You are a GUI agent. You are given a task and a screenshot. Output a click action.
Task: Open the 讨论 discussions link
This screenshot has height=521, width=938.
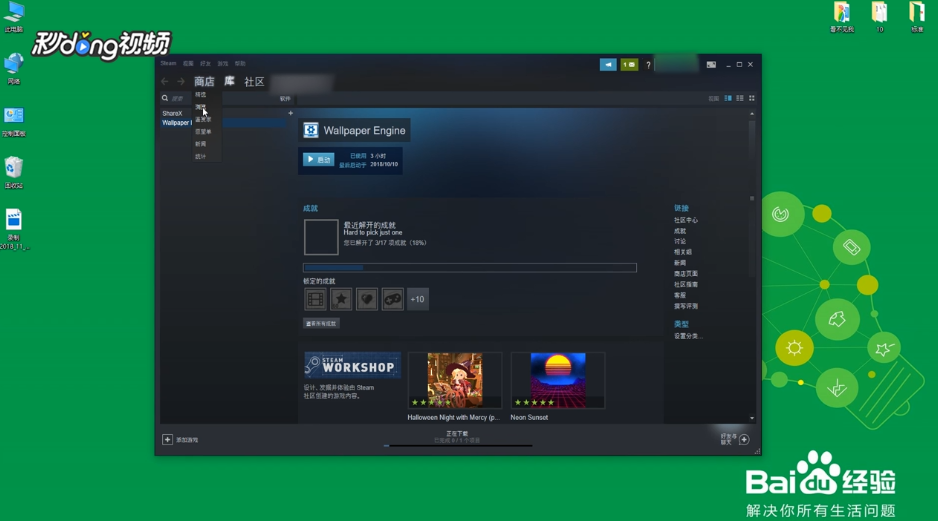coord(680,242)
